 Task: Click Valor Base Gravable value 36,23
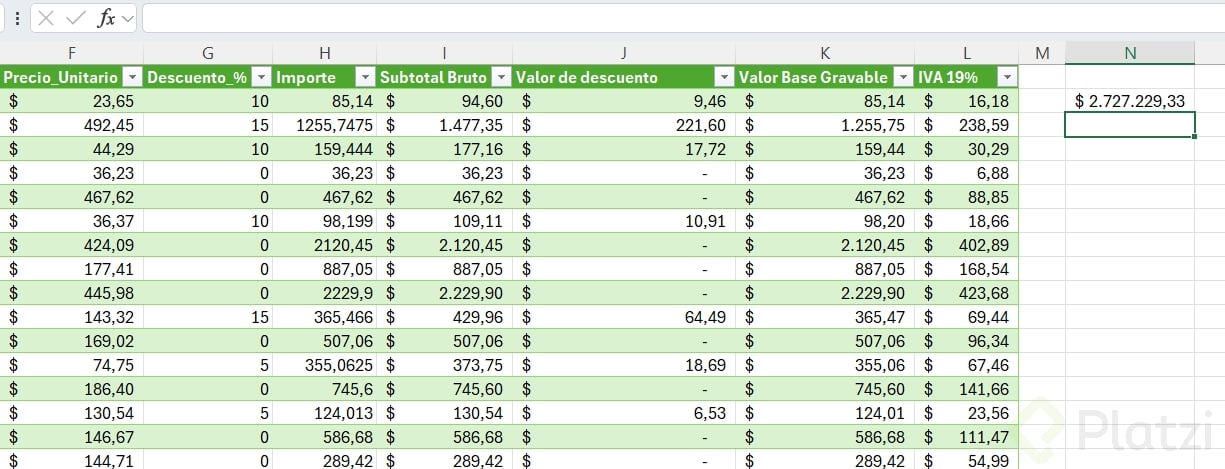coord(884,173)
